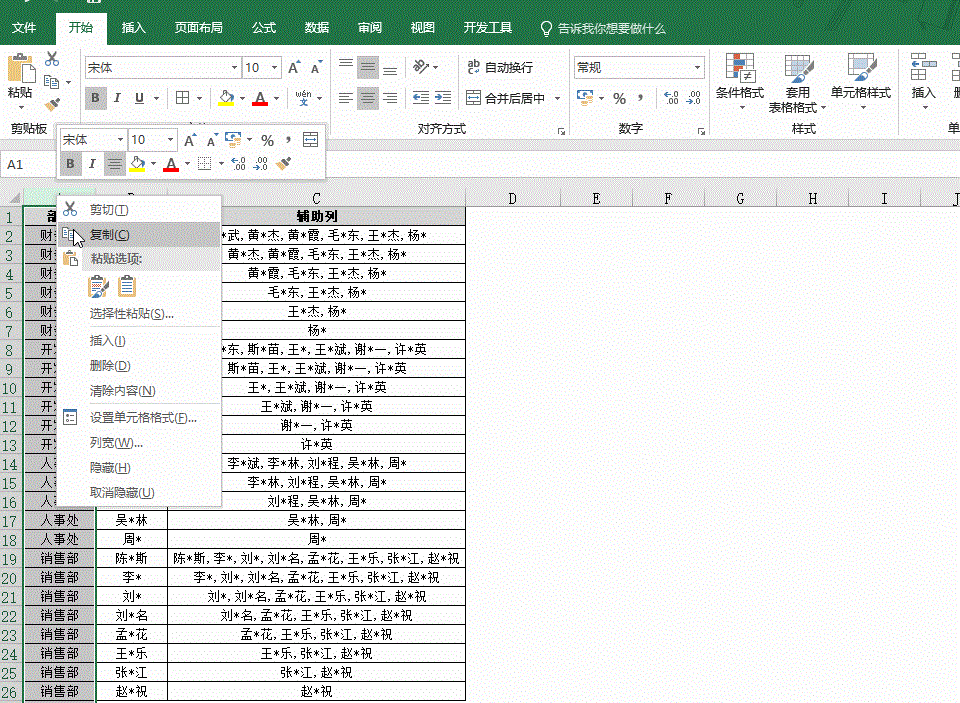The image size is (960, 703).
Task: Choose 复制(C) from the context menu
Action: point(110,234)
